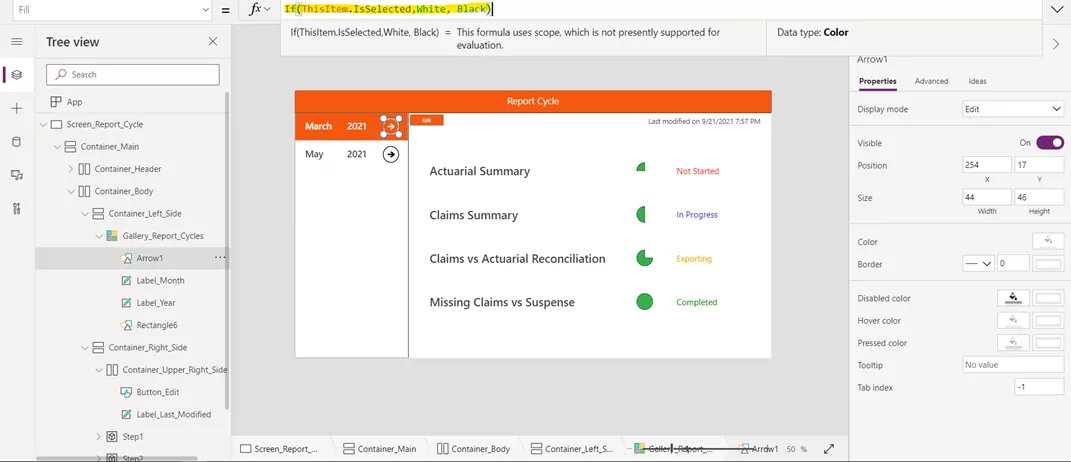Open the Media icon in sidebar

[17, 176]
